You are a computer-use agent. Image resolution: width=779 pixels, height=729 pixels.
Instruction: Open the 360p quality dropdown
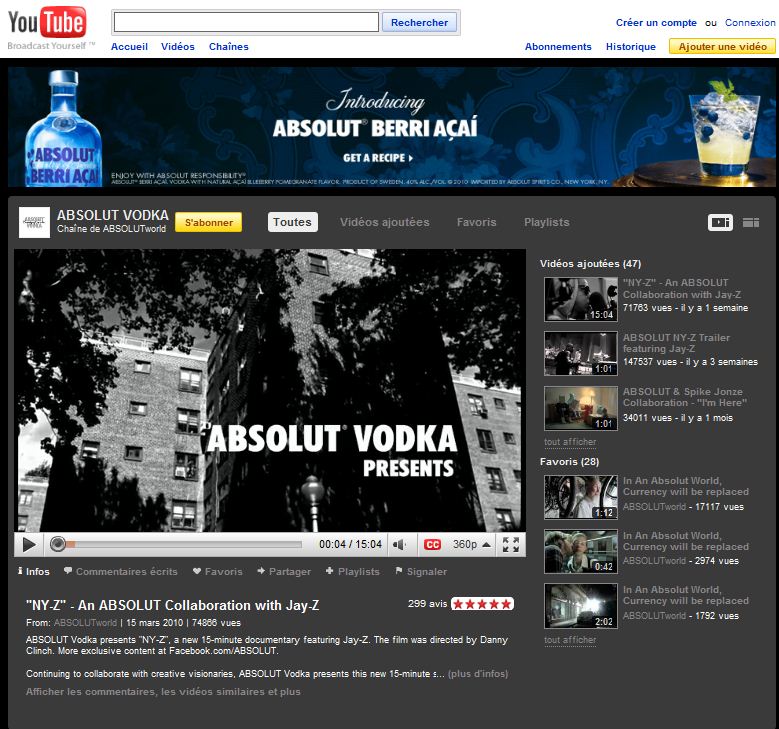(472, 545)
